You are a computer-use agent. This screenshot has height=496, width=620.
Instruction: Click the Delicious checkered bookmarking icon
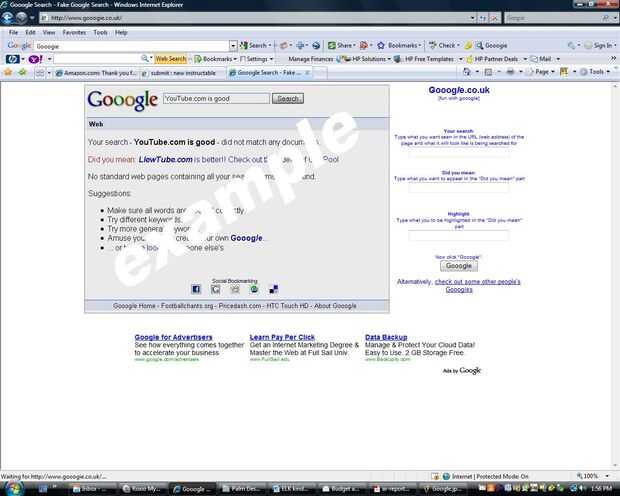click(x=273, y=289)
